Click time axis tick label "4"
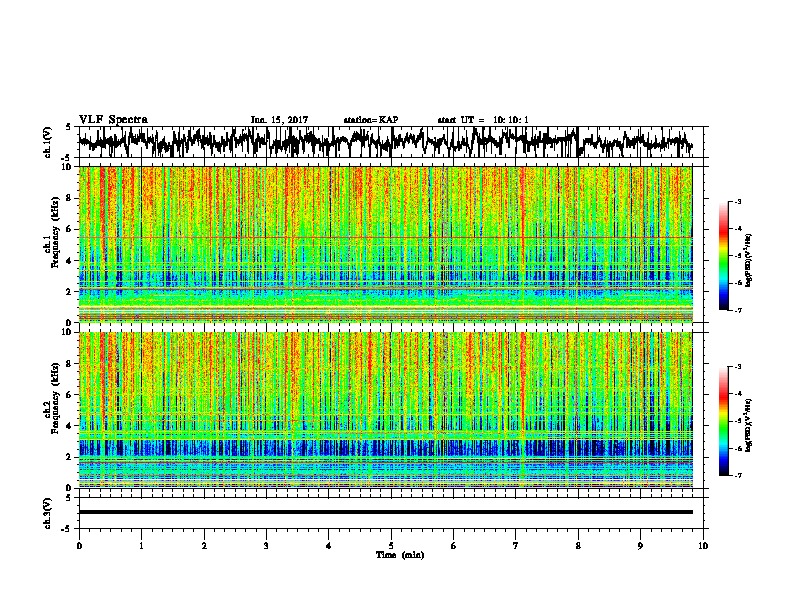Image resolution: width=792 pixels, height=612 pixels. pos(329,546)
